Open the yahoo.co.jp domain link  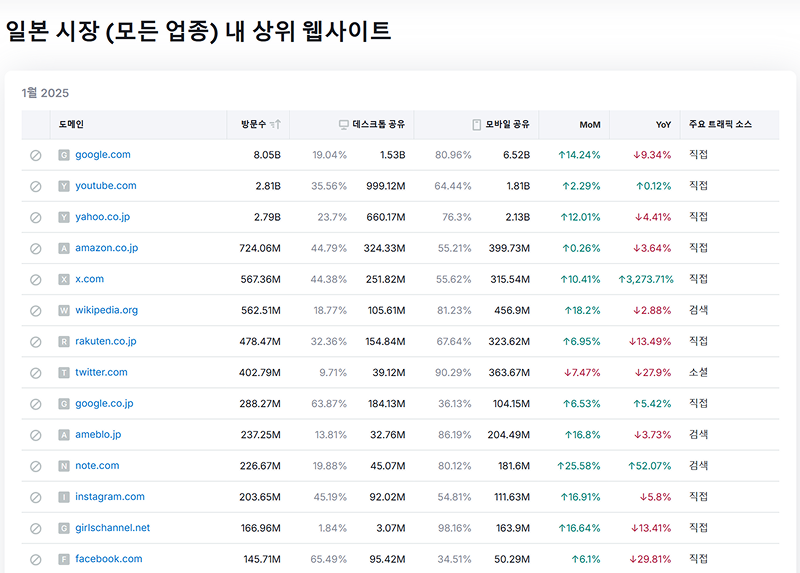coord(103,217)
